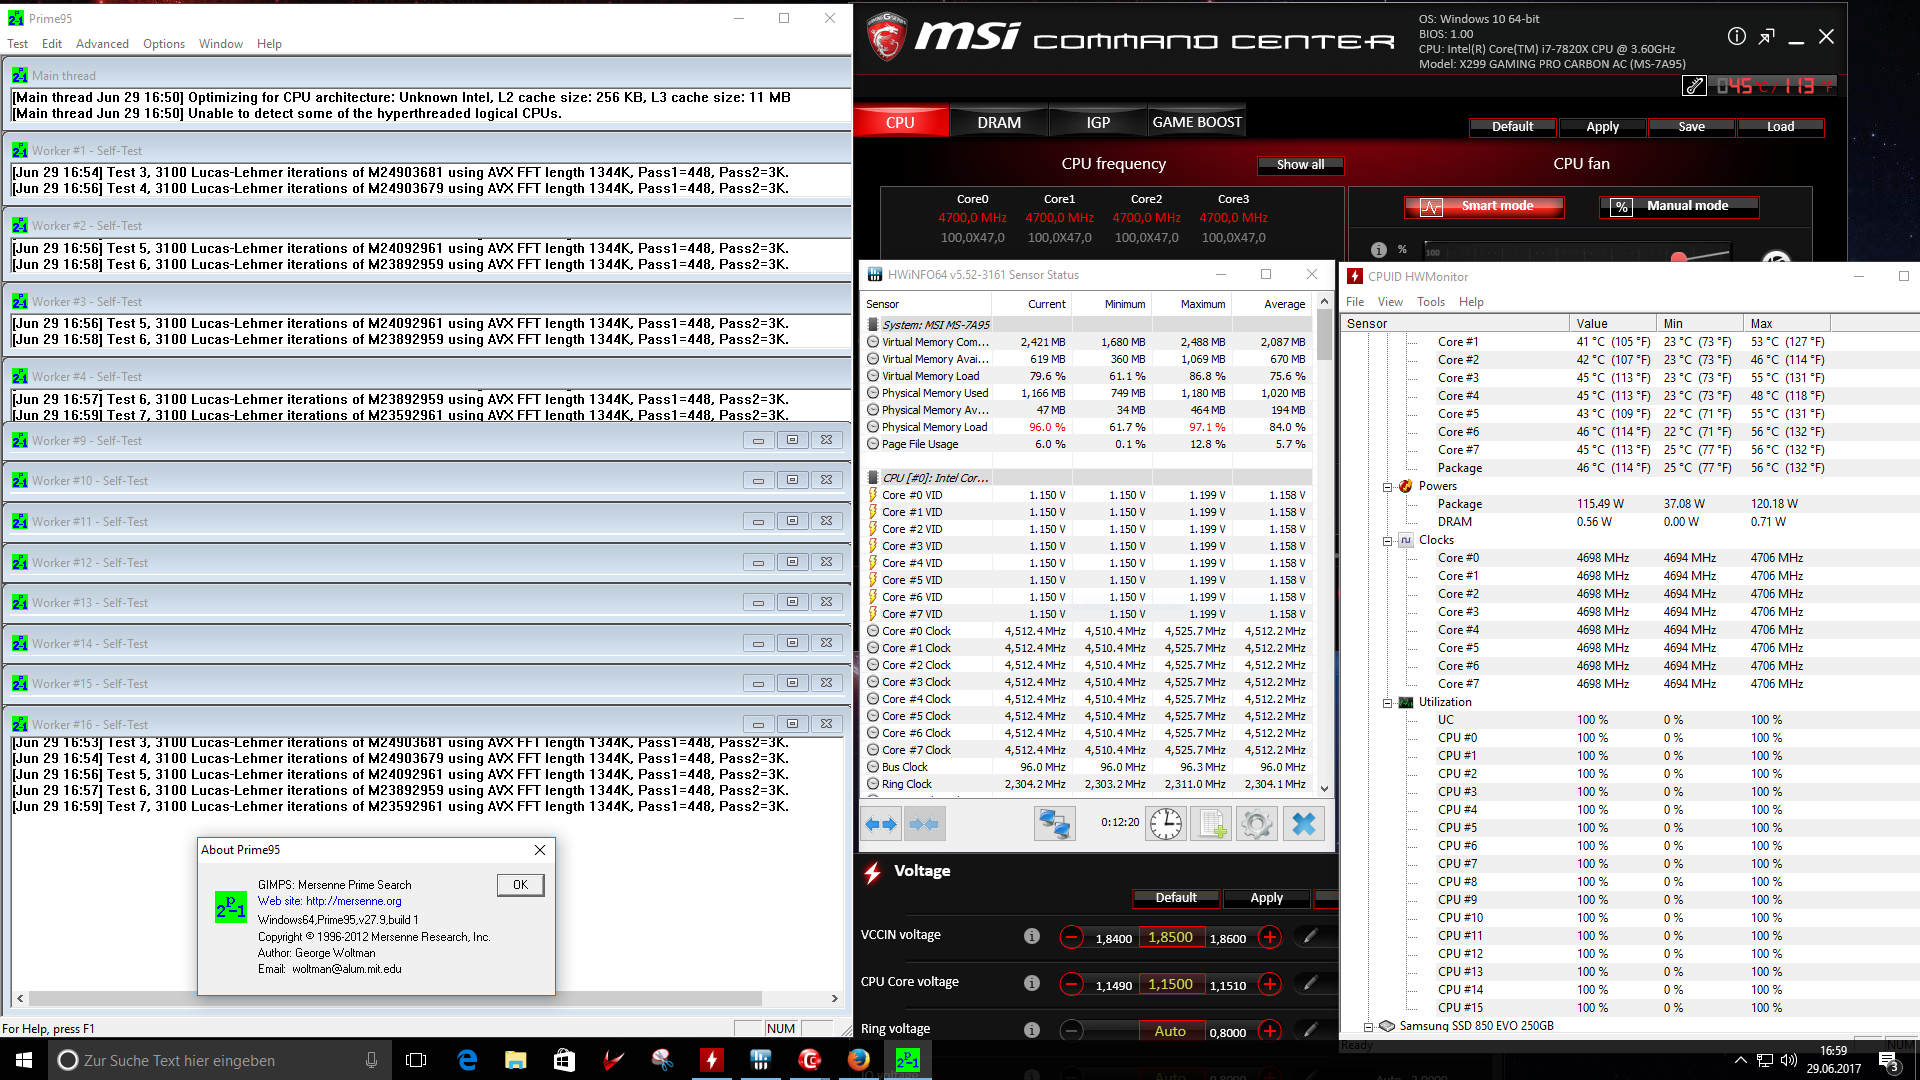Increase VCCIN voltage with plus button
The image size is (1920, 1080).
[1270, 937]
